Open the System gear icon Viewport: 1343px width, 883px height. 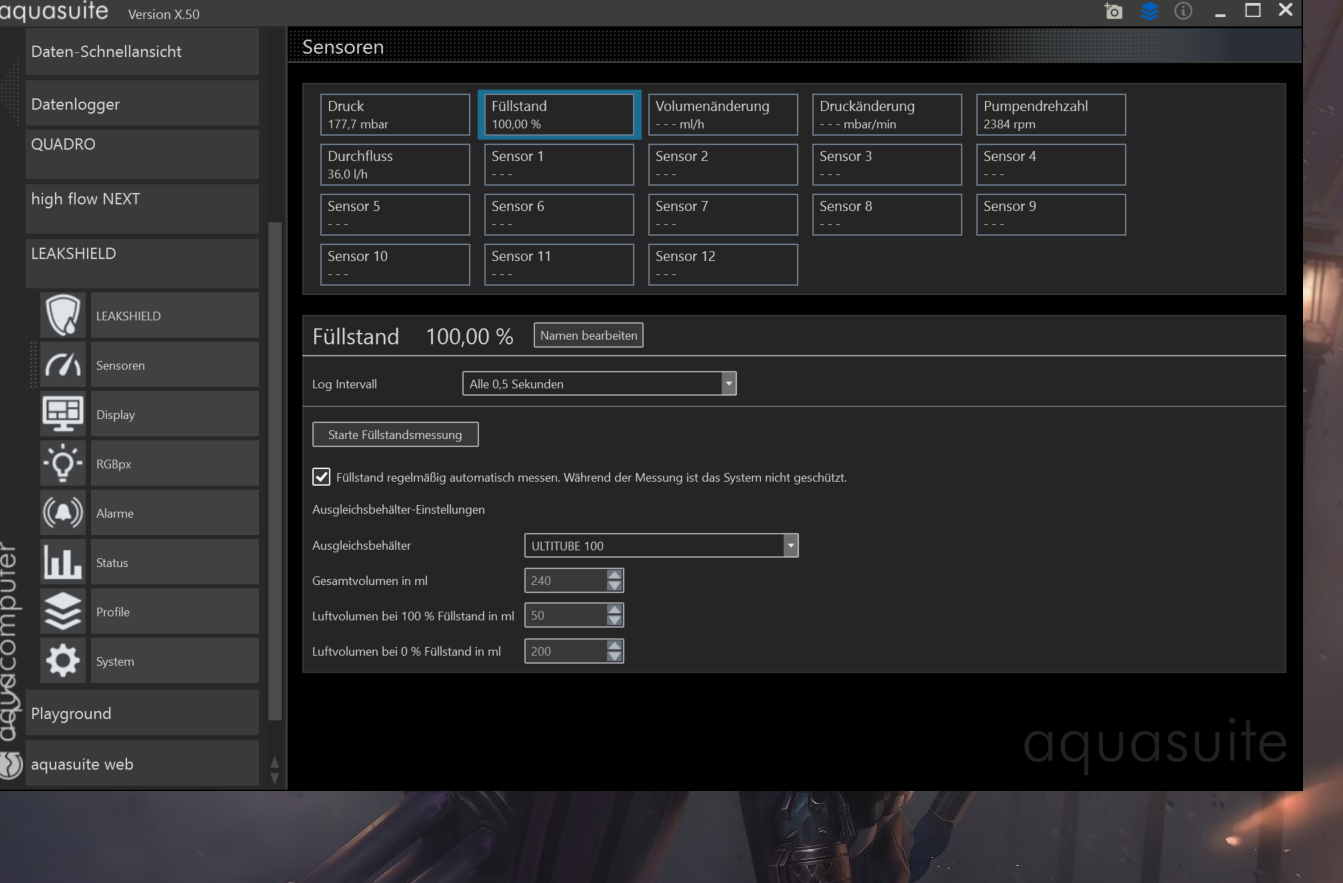tap(62, 662)
